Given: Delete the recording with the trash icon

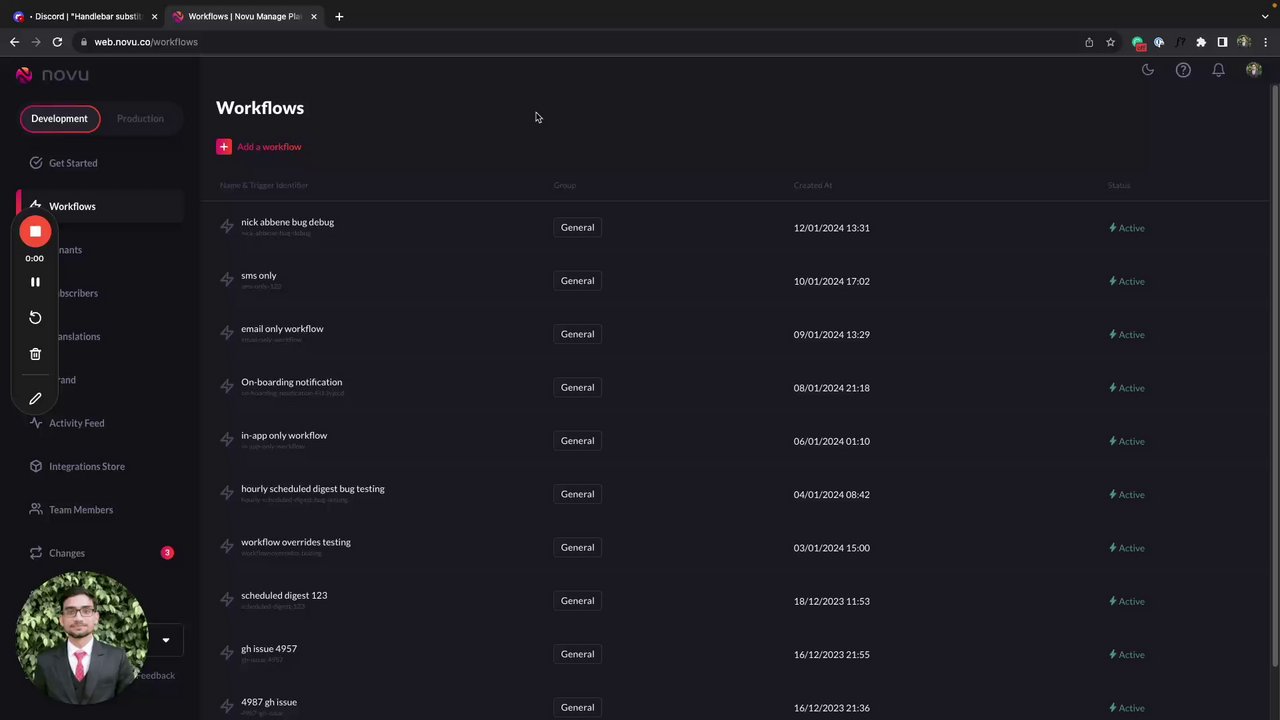Looking at the screenshot, I should tap(35, 354).
